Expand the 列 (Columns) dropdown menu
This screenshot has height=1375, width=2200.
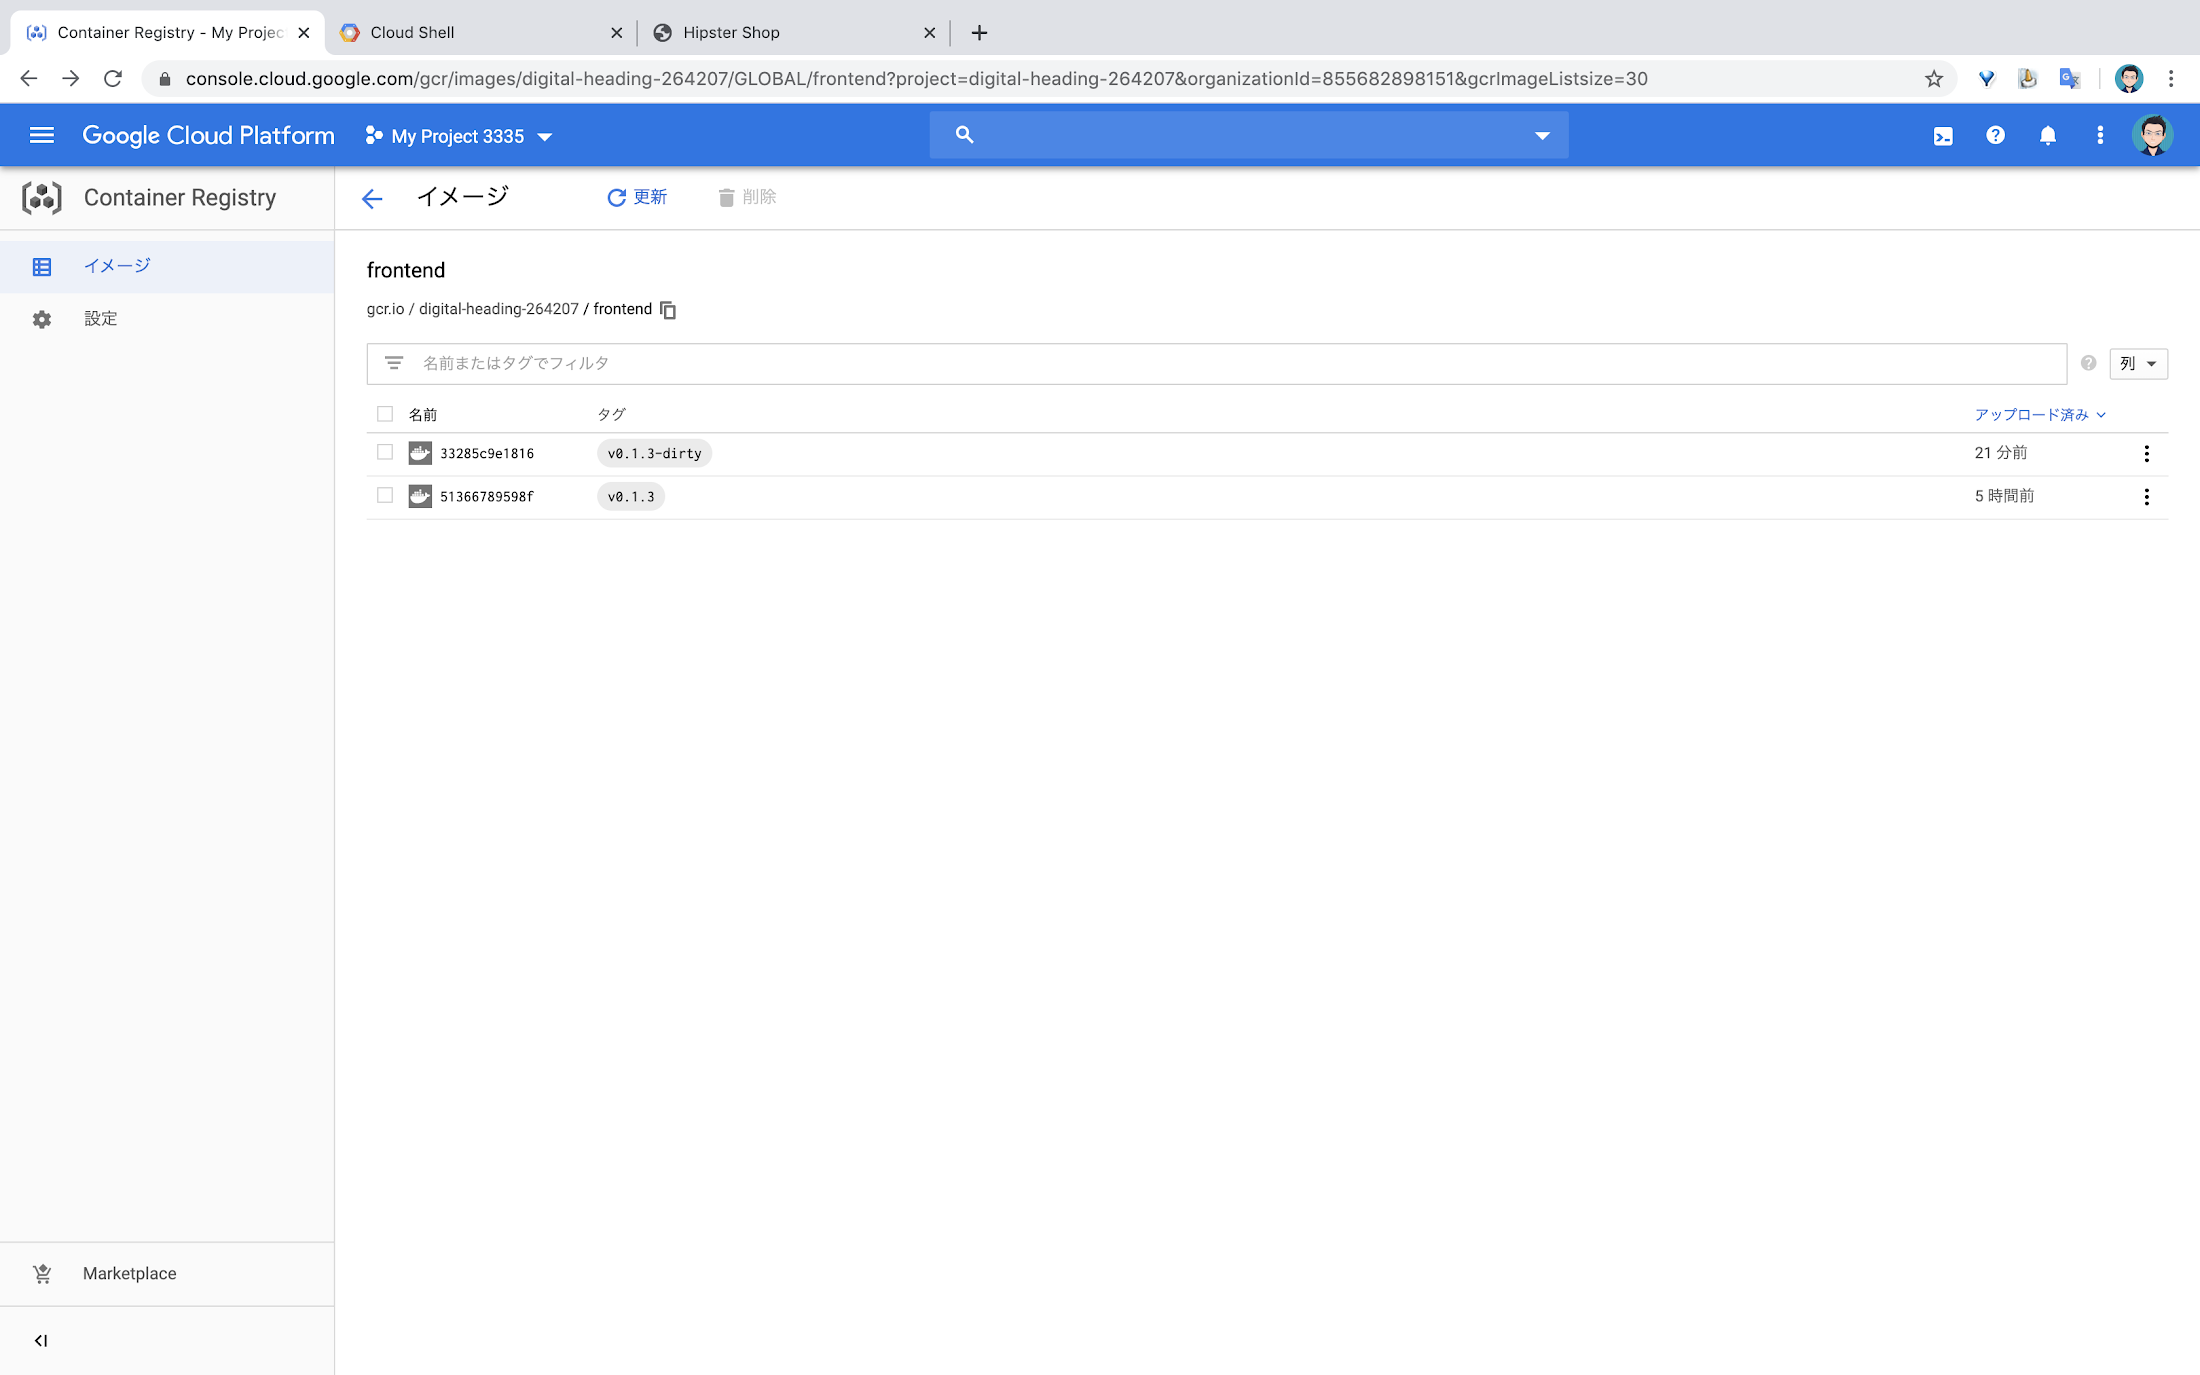pos(2138,363)
